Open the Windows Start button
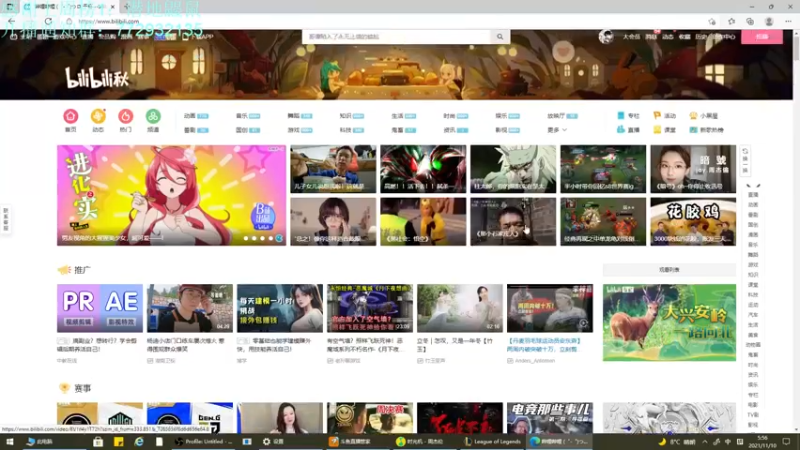The image size is (800, 450). [9, 441]
